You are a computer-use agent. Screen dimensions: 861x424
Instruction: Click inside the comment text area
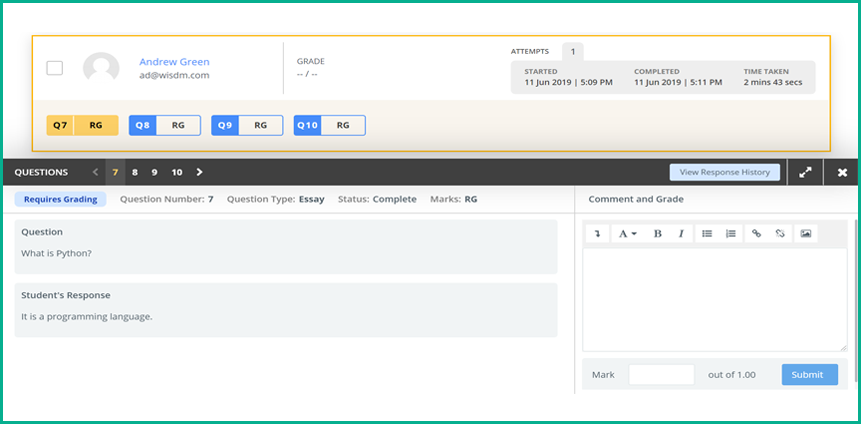[x=714, y=300]
